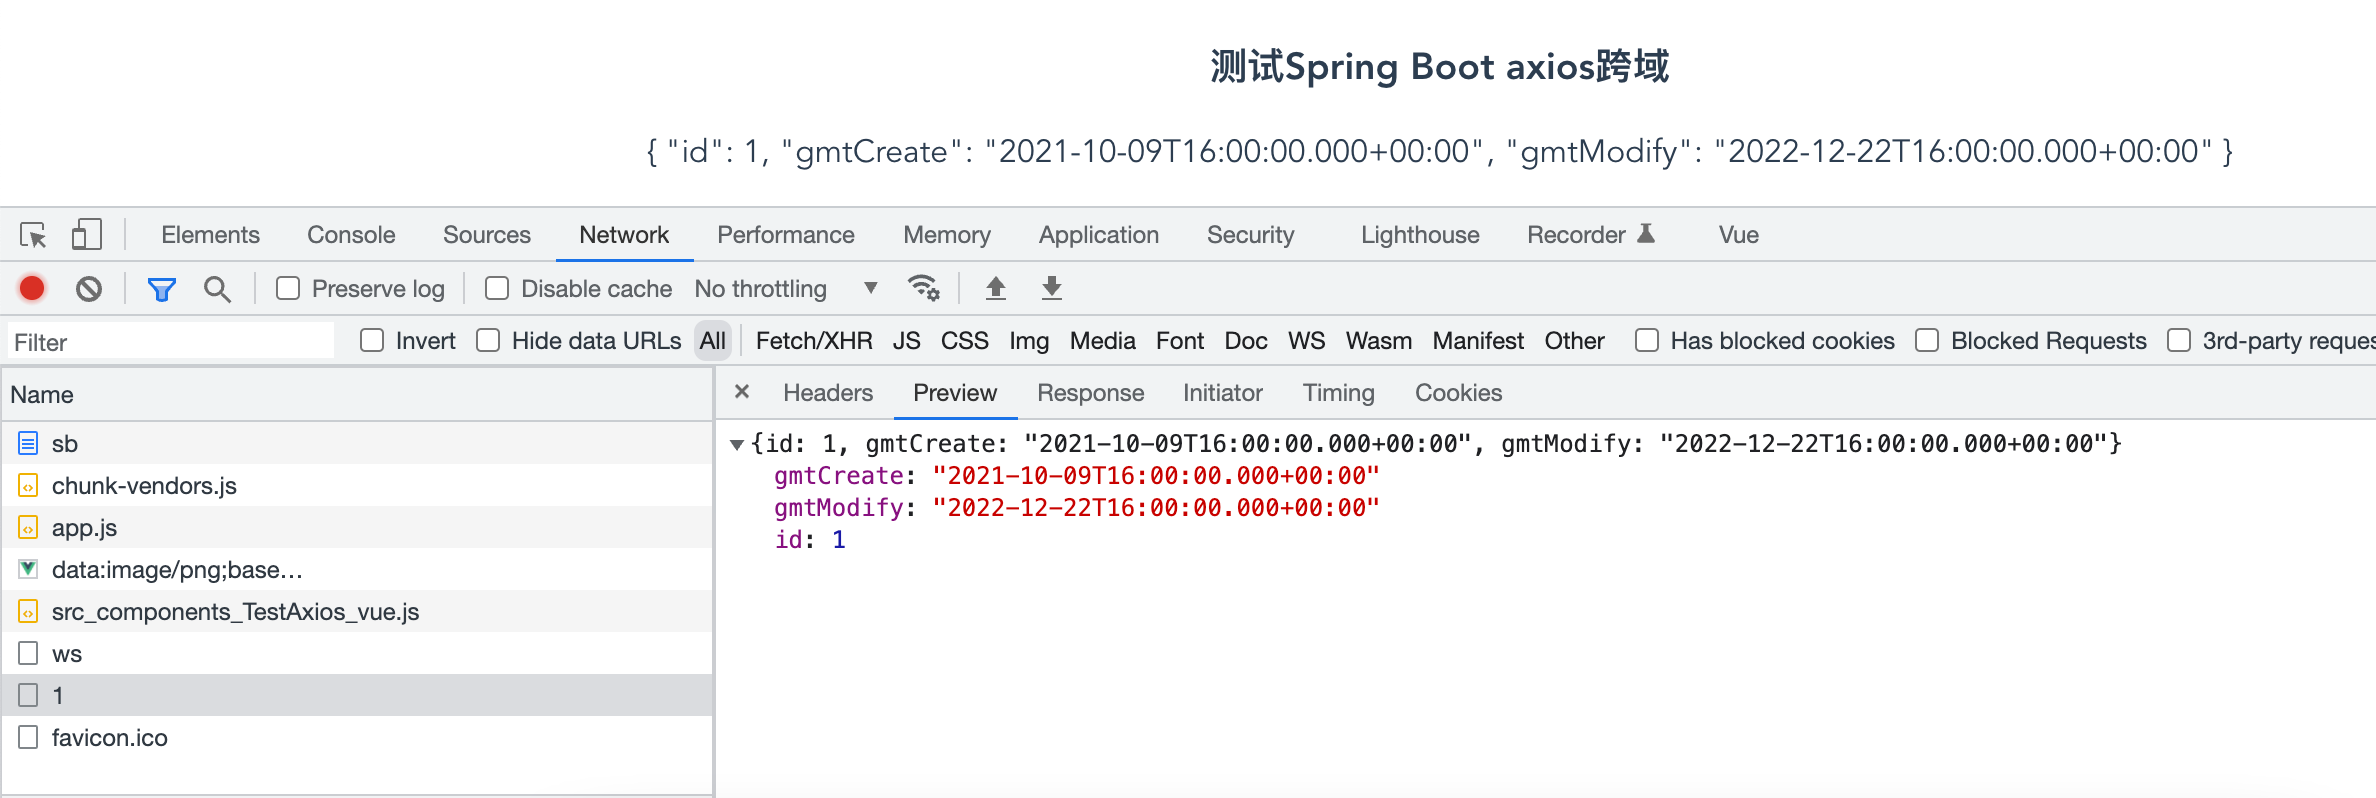Open the No throttling dropdown
2376x798 pixels.
click(786, 288)
